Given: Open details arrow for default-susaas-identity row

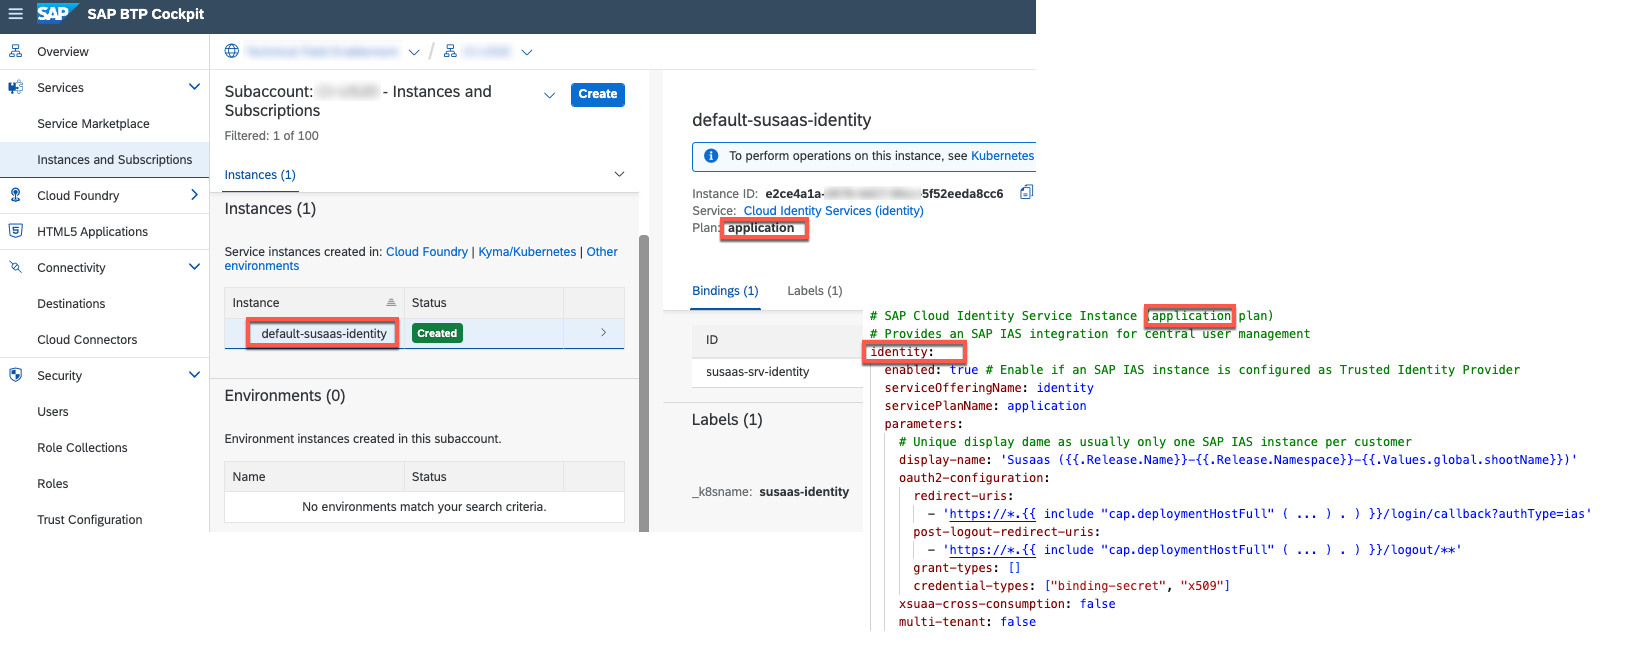Looking at the screenshot, I should point(604,332).
